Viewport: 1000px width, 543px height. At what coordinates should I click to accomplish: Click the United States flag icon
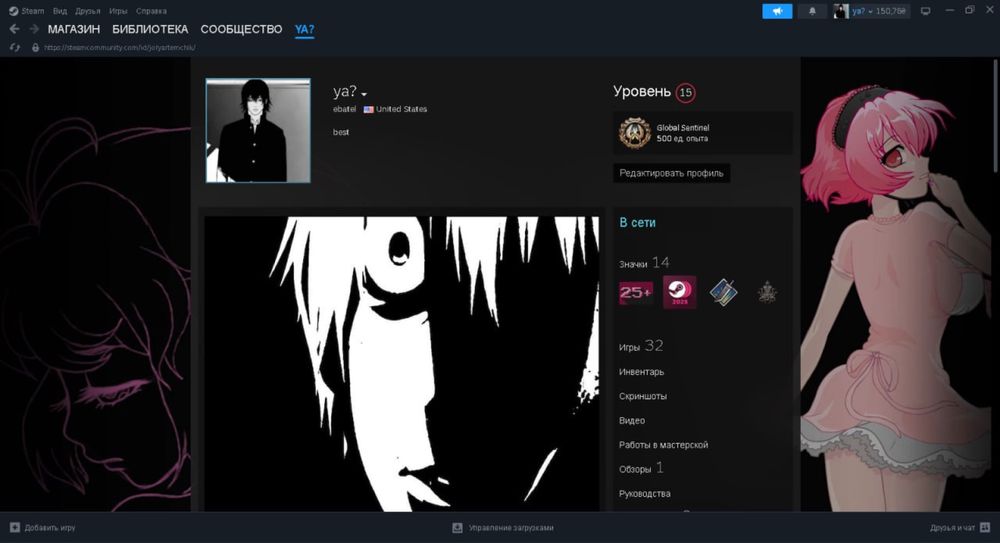tap(369, 109)
